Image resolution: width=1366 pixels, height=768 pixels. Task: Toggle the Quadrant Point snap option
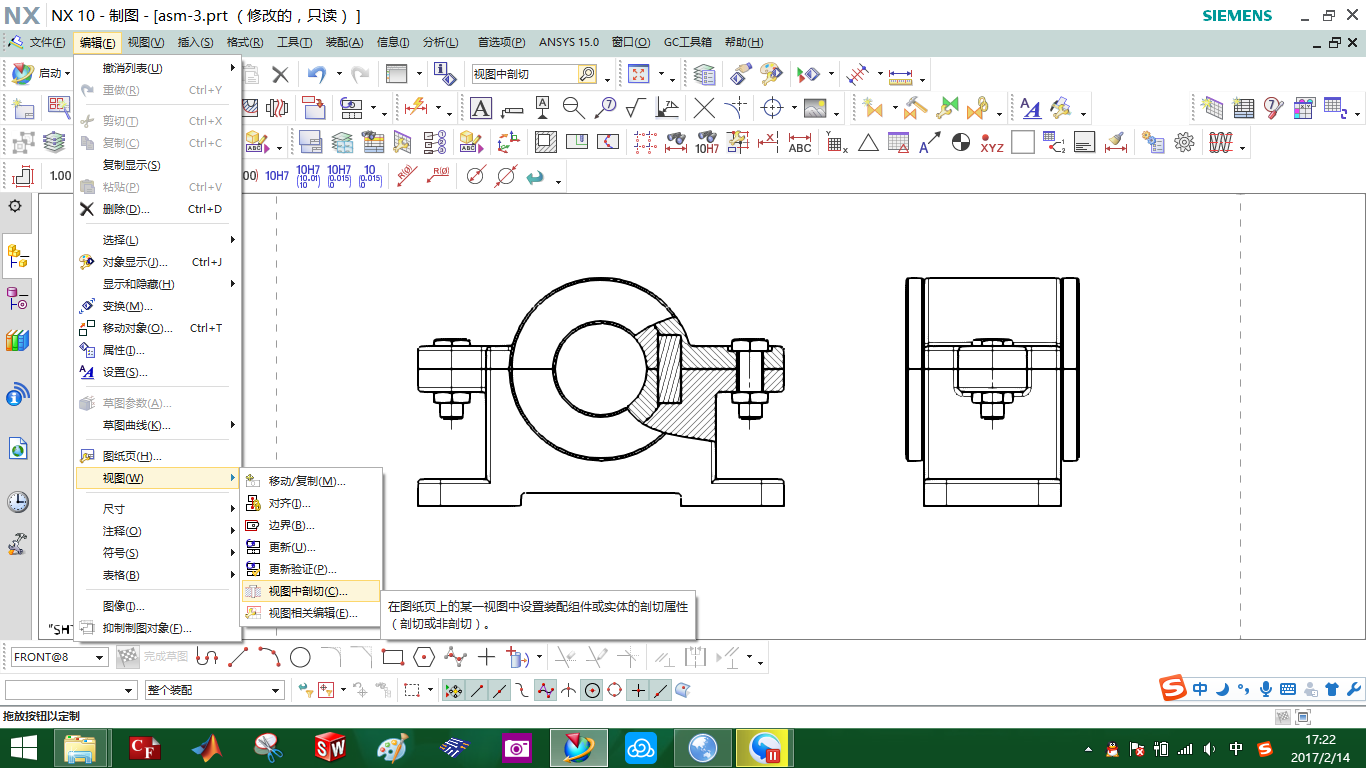tap(615, 690)
